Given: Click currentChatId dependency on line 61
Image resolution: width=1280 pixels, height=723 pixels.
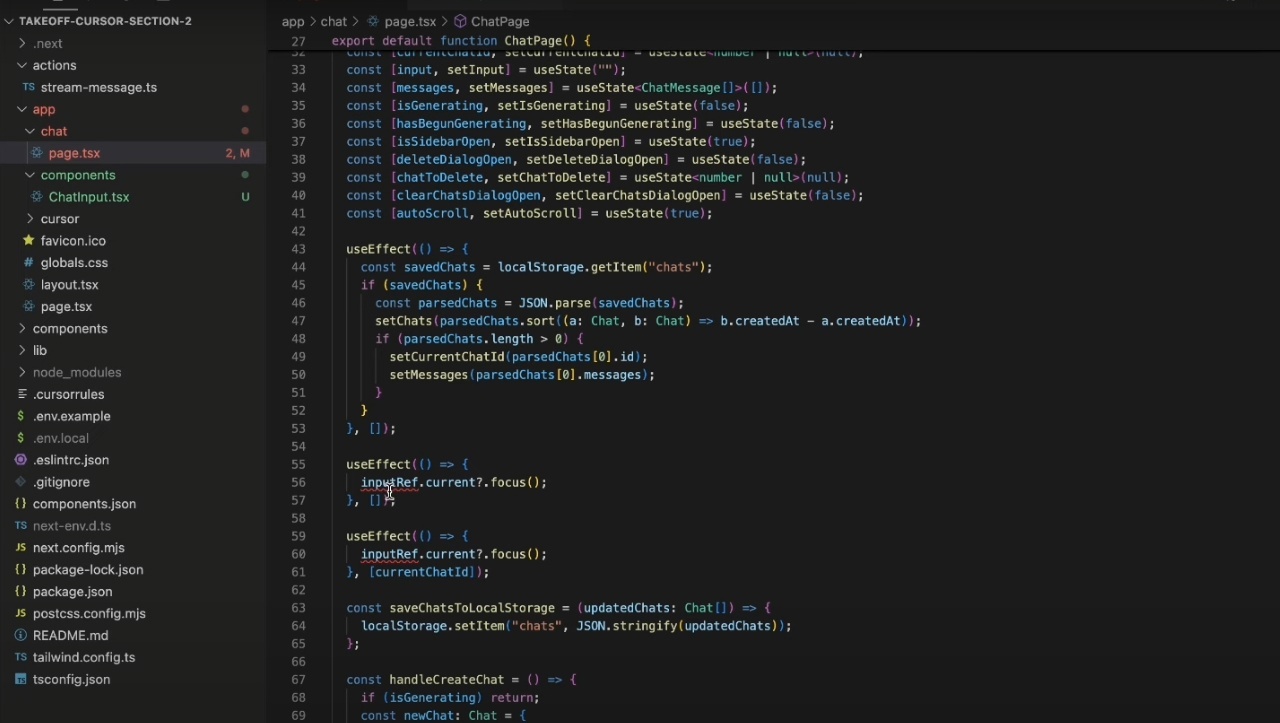Looking at the screenshot, I should 421,572.
